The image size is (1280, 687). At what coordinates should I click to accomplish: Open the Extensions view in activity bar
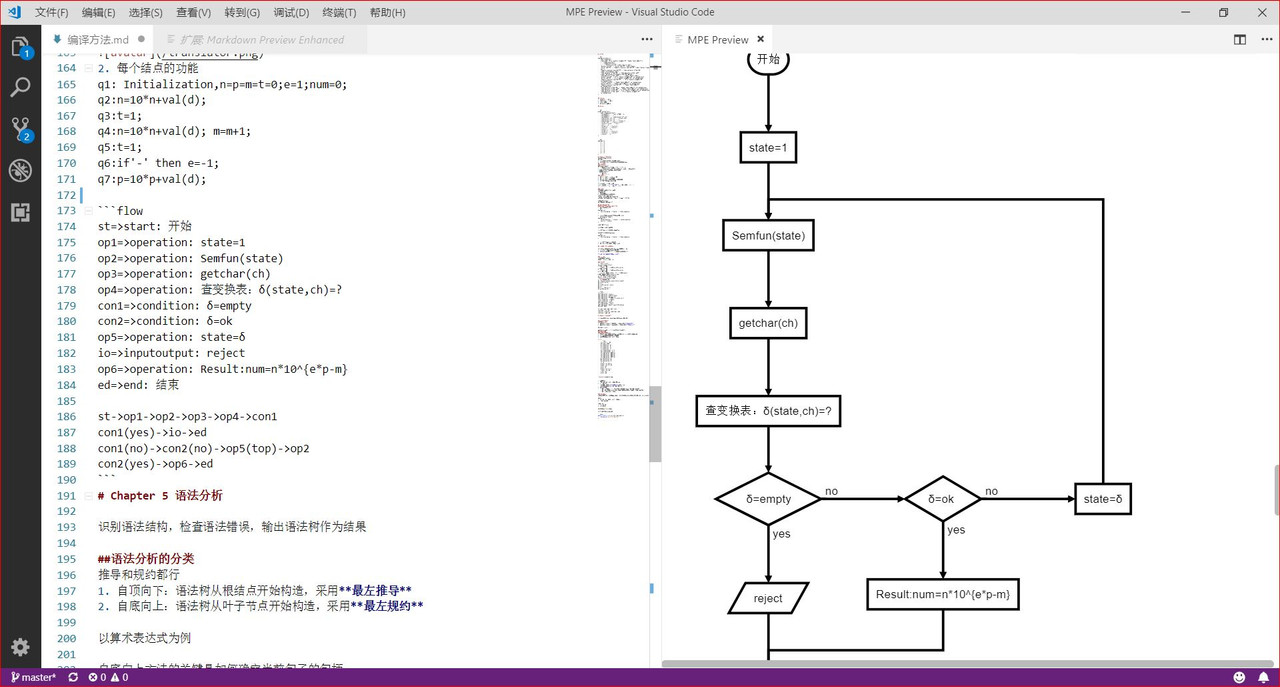[x=20, y=212]
